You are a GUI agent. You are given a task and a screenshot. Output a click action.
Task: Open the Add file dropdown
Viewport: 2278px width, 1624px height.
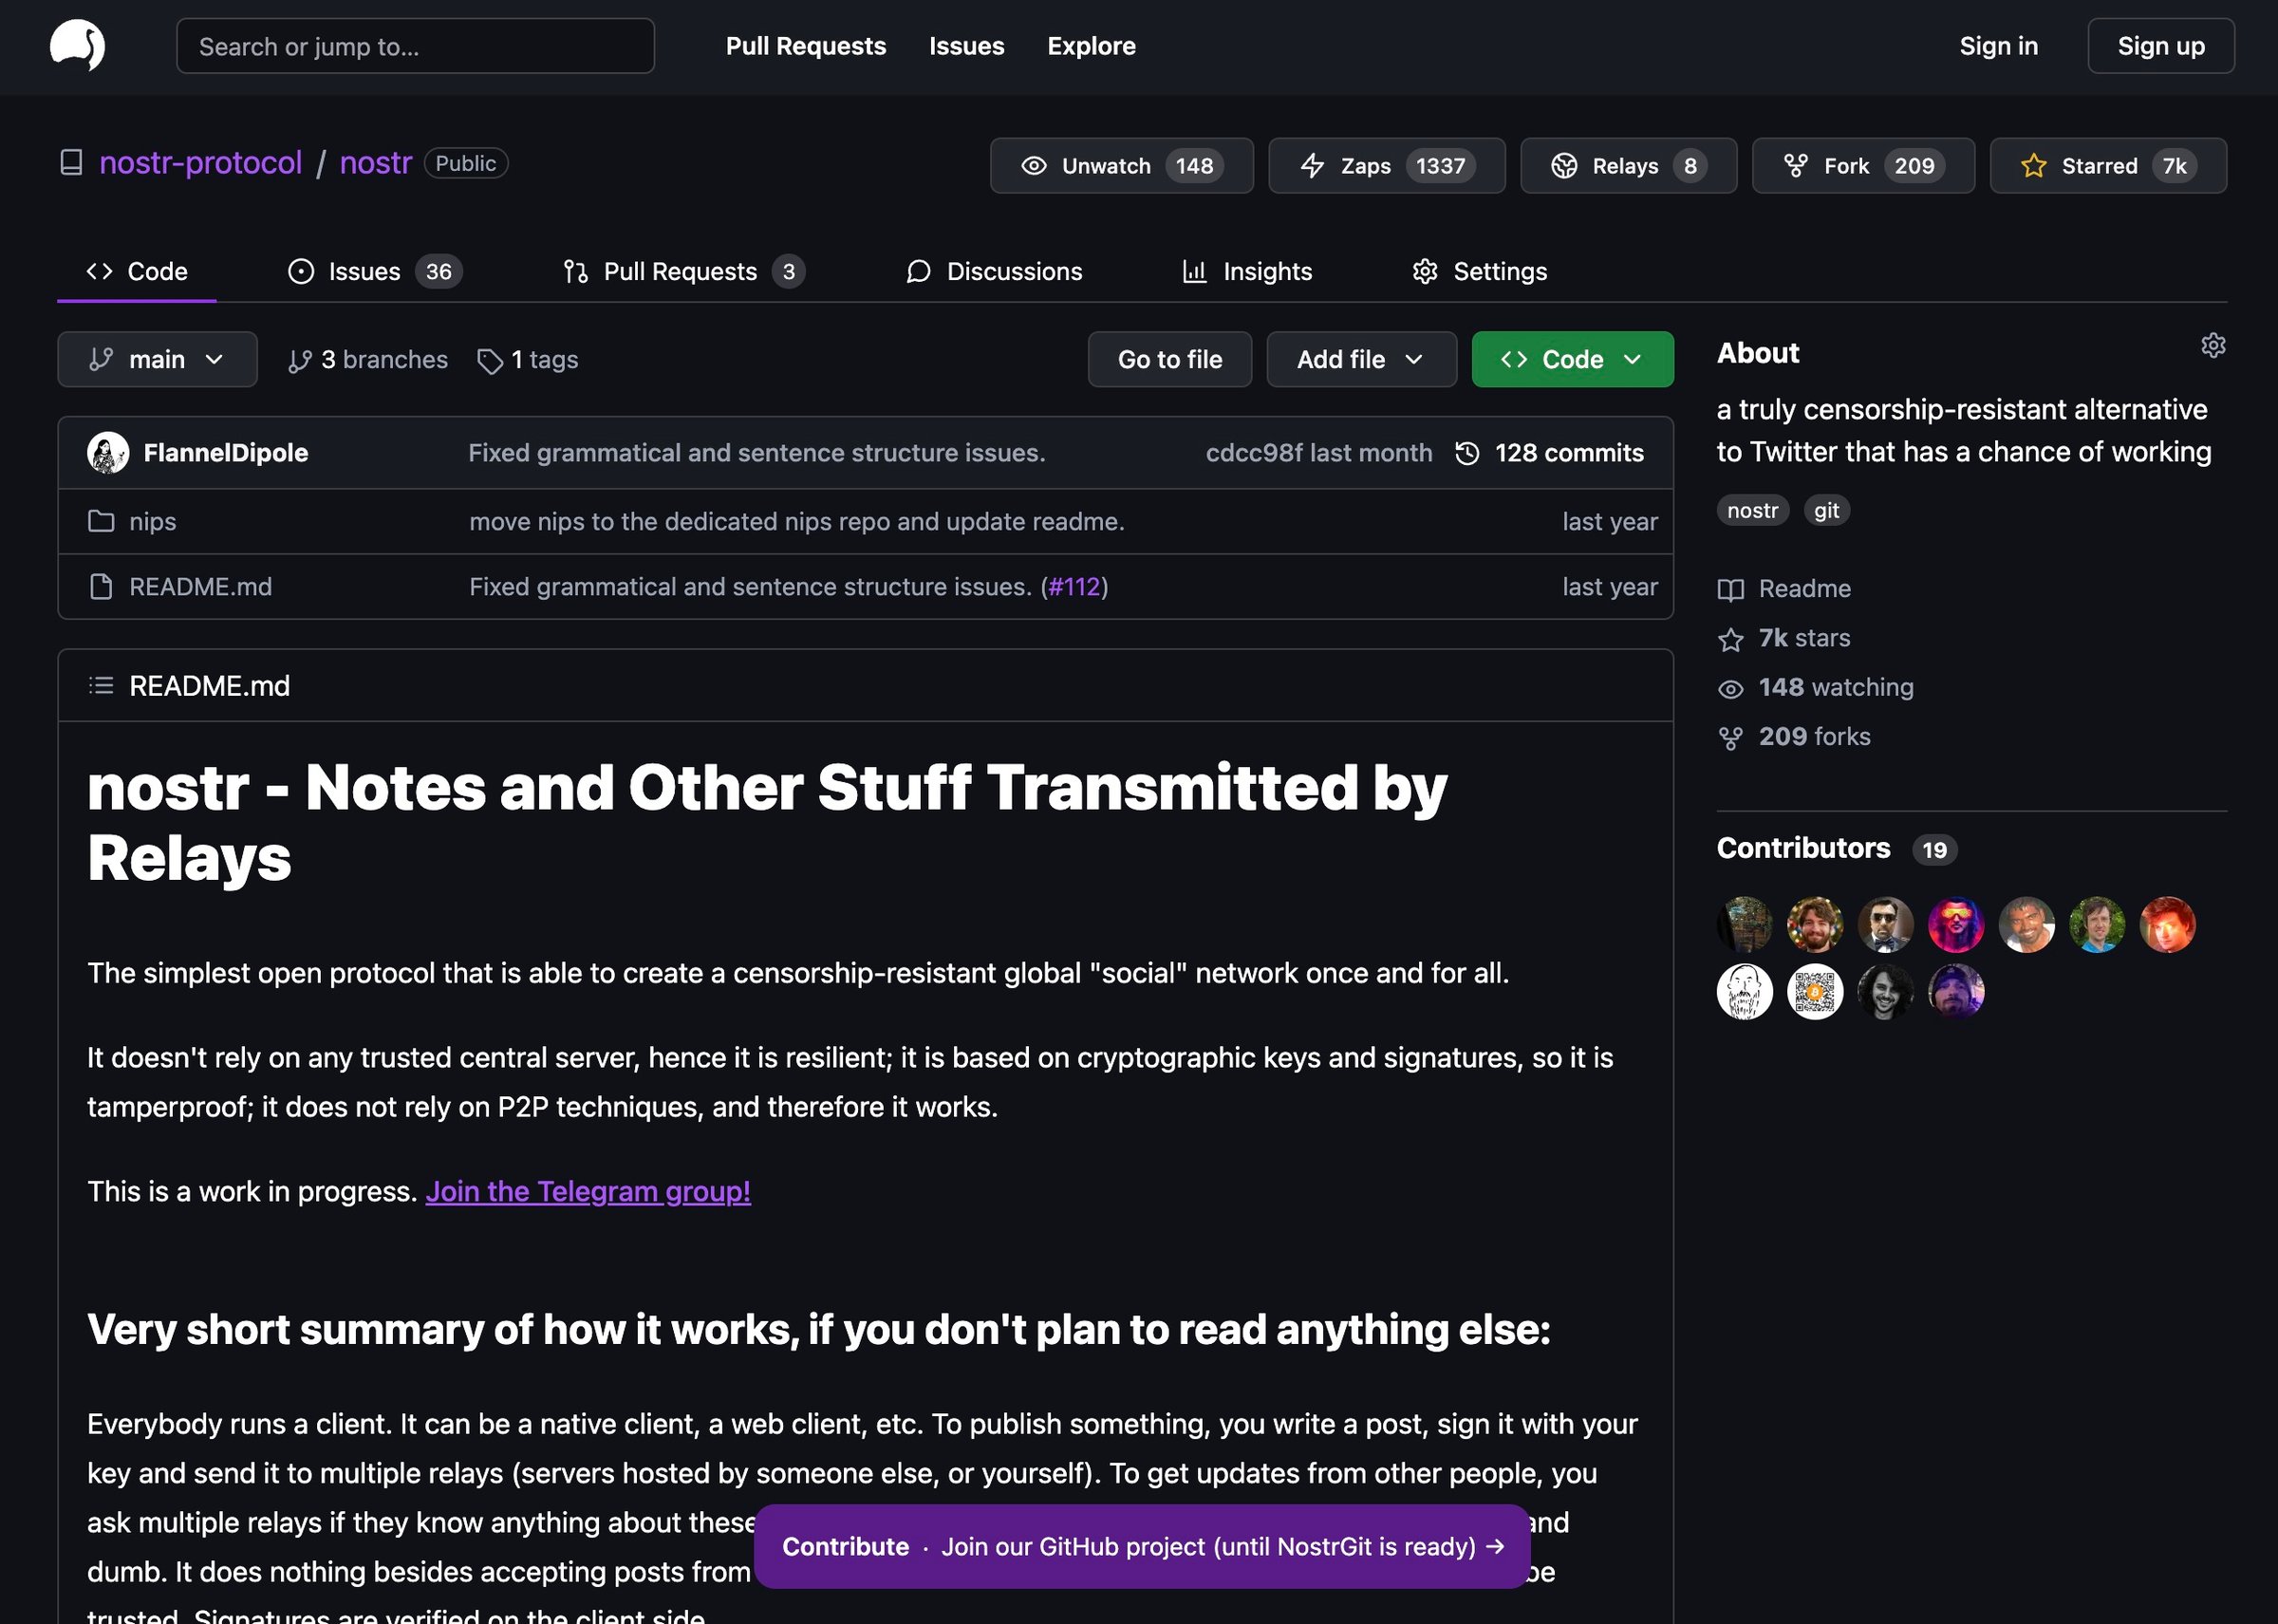point(1360,360)
